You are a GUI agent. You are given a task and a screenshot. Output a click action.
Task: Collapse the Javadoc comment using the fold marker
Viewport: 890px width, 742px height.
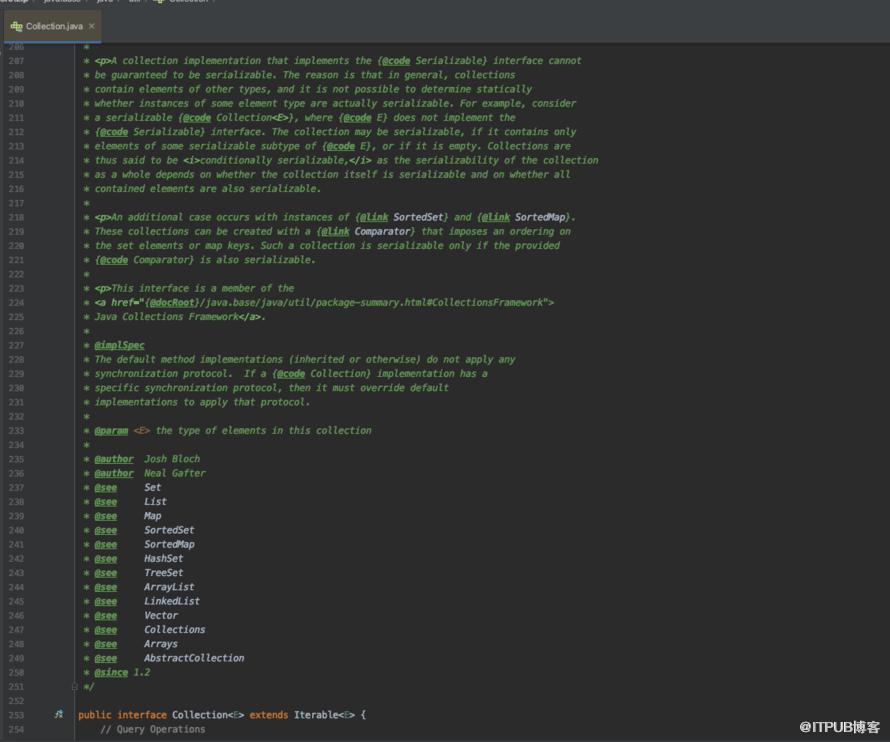74,686
